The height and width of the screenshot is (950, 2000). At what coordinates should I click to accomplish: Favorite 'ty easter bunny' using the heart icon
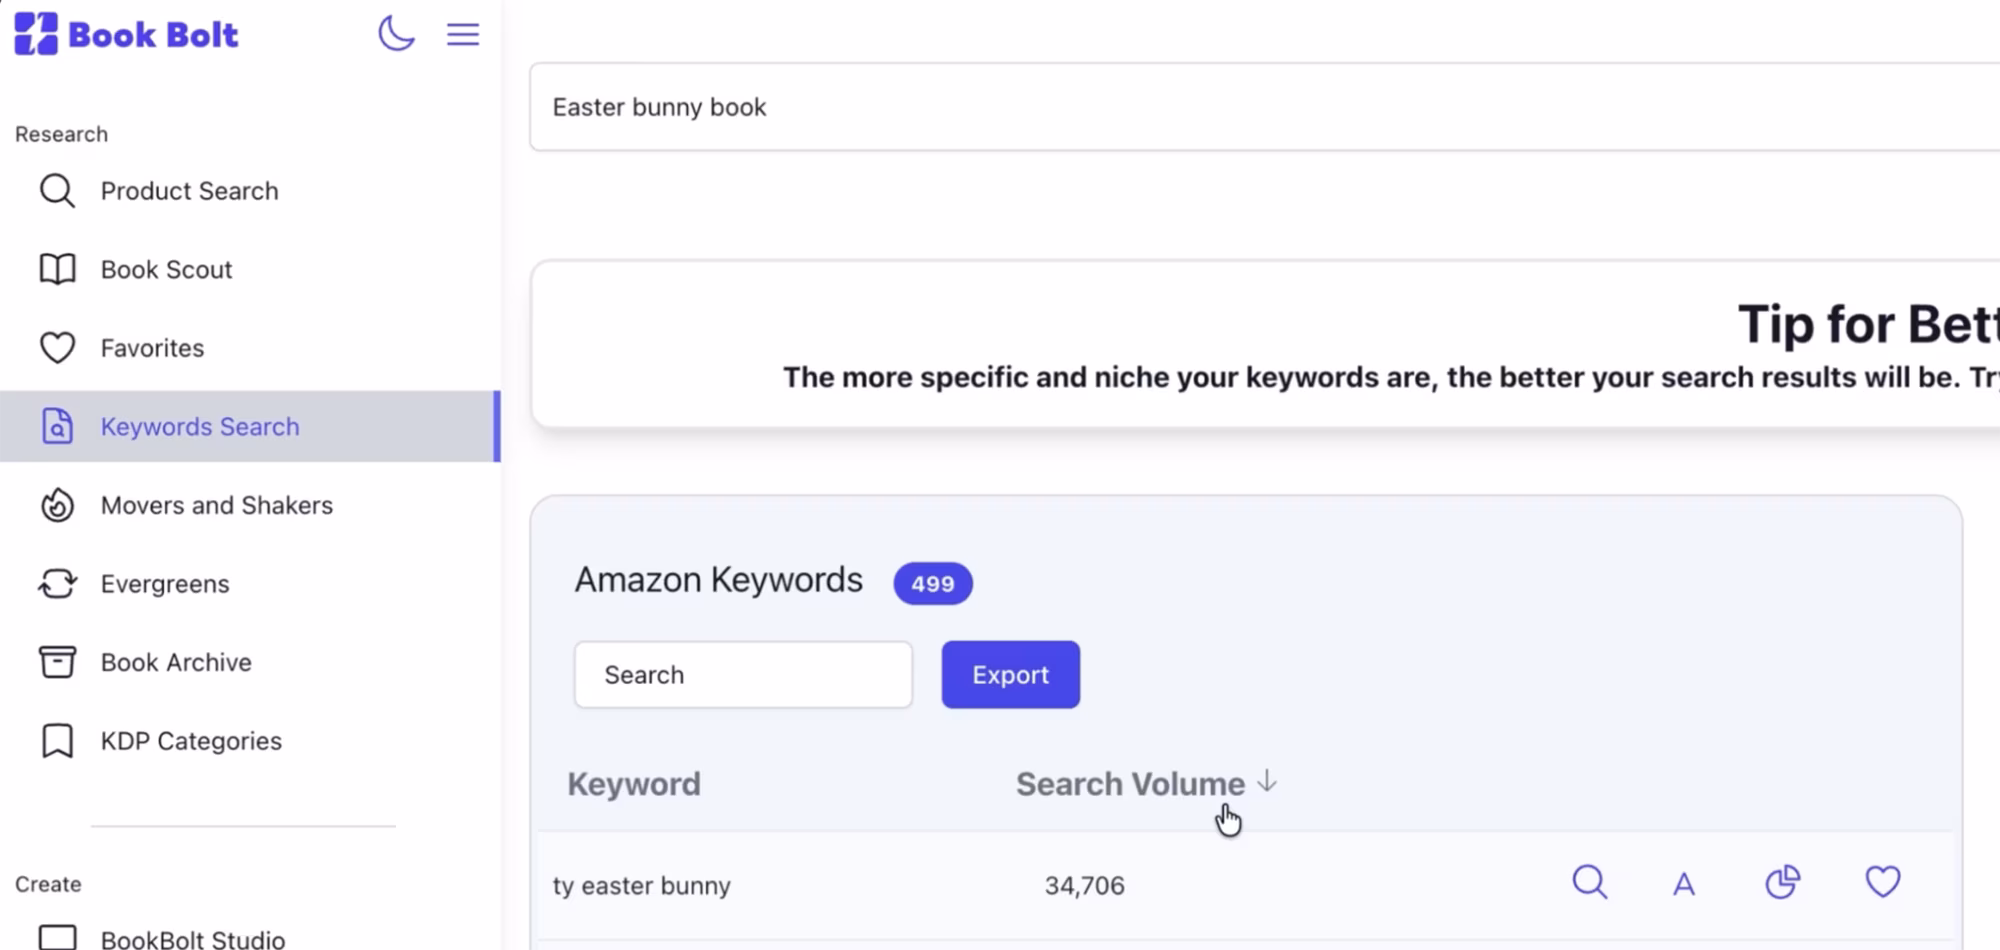(1882, 881)
